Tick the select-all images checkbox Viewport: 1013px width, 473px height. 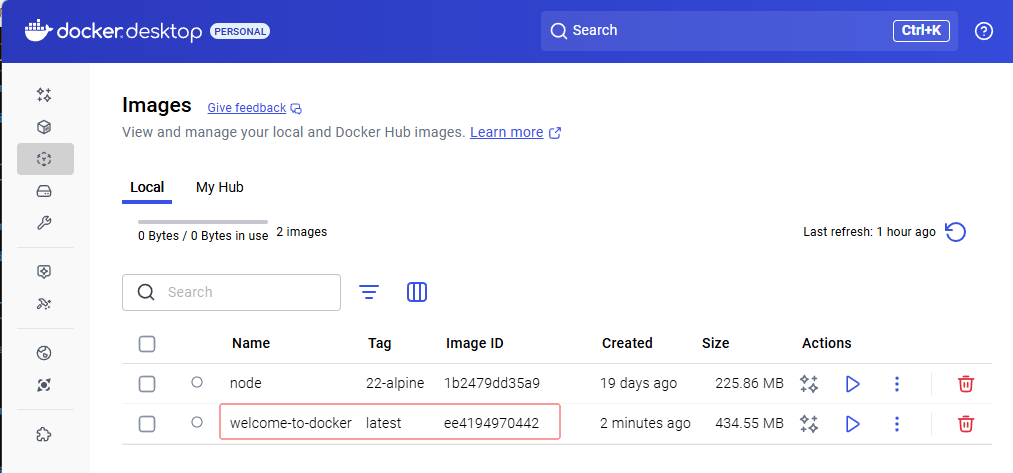pos(147,344)
